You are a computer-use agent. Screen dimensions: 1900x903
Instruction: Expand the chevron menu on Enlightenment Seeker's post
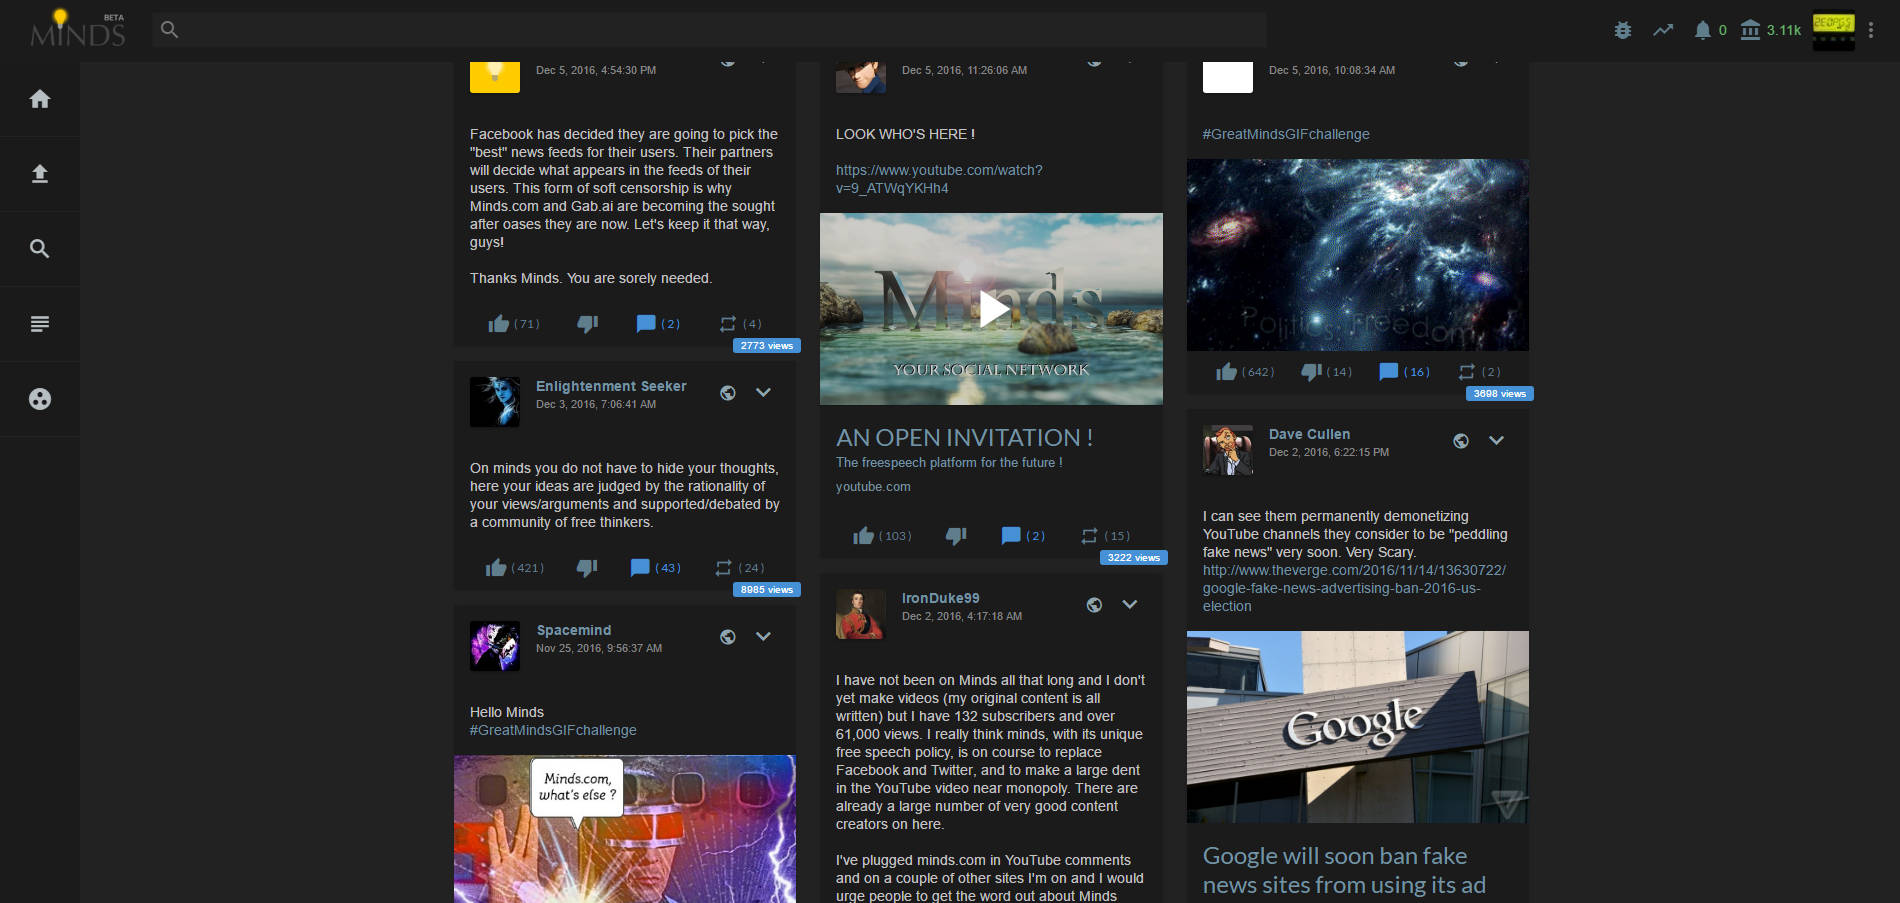click(763, 393)
